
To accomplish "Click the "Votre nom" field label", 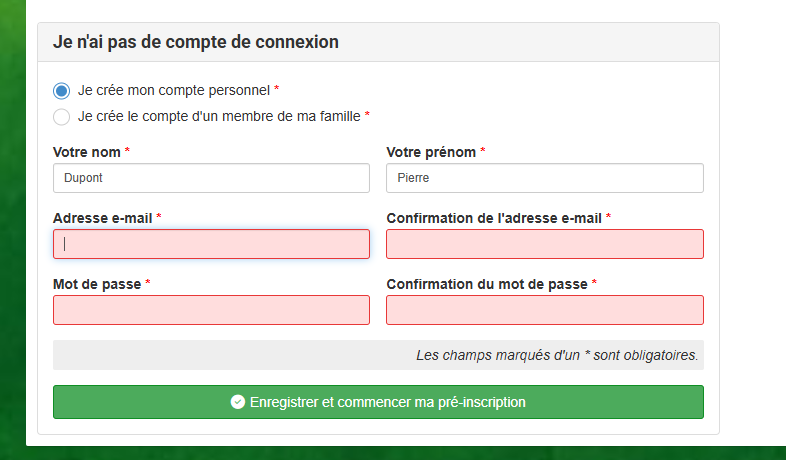I will tap(87, 152).
